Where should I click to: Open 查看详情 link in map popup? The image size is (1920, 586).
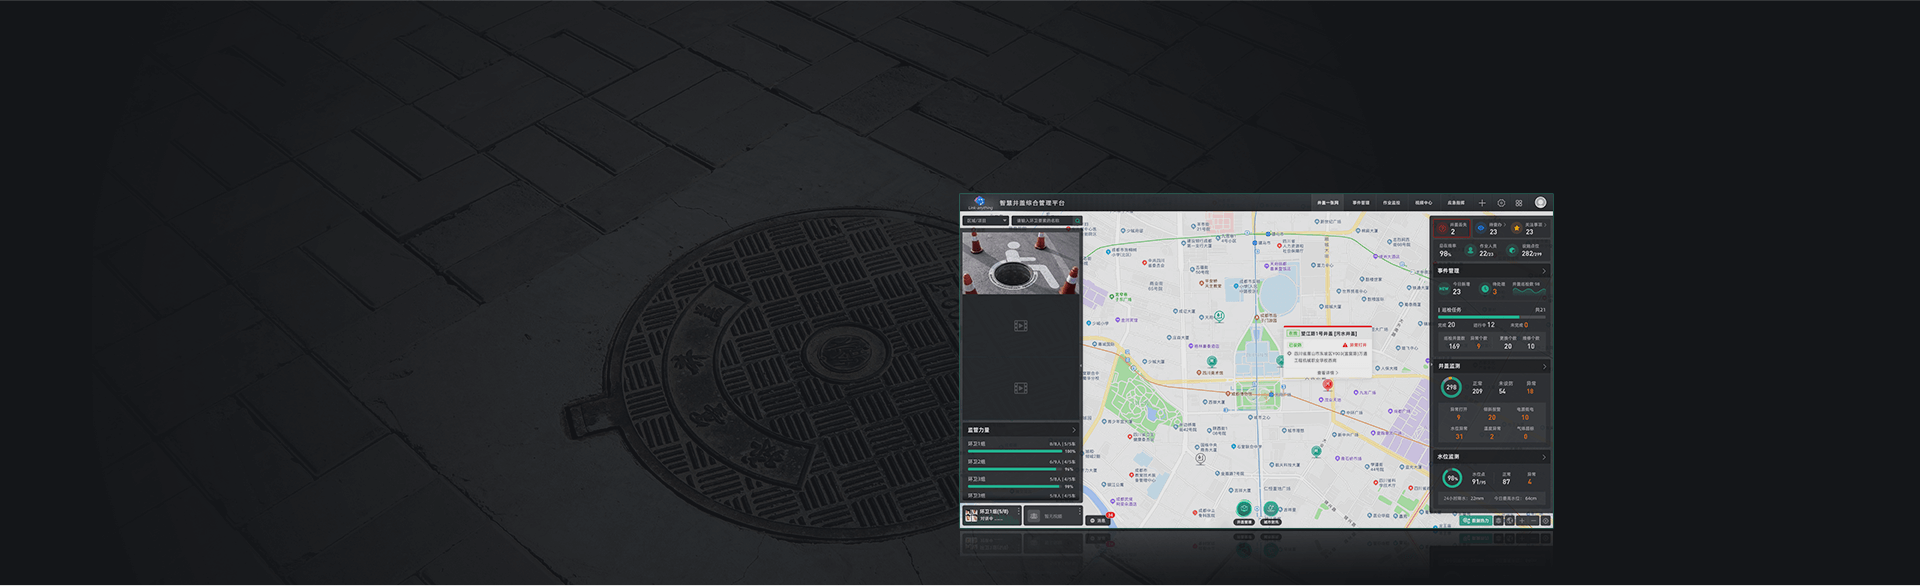pyautogui.click(x=1328, y=373)
